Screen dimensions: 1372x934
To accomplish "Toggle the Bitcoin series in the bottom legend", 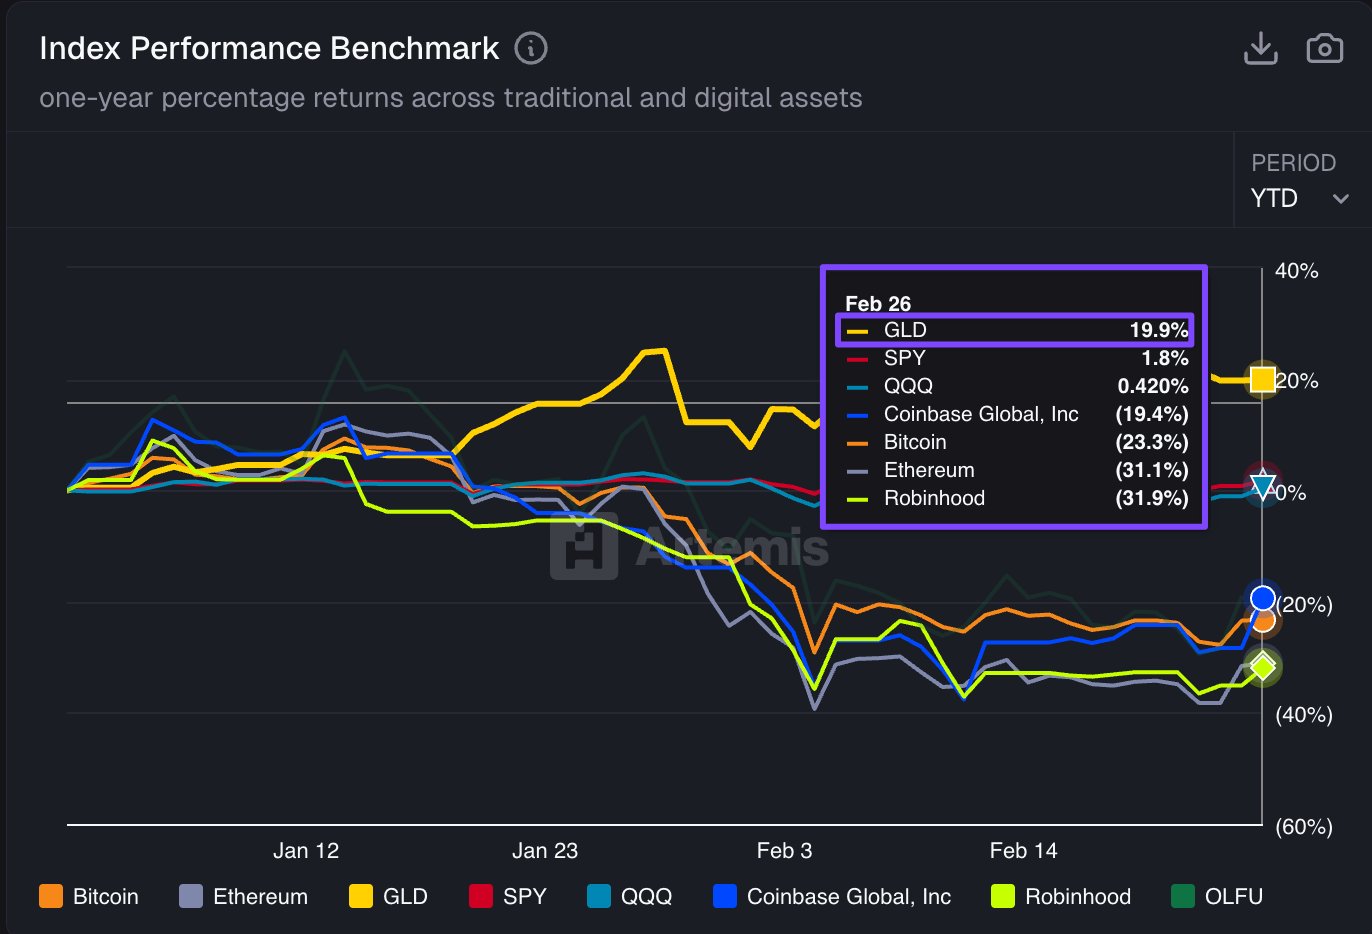I will [89, 896].
